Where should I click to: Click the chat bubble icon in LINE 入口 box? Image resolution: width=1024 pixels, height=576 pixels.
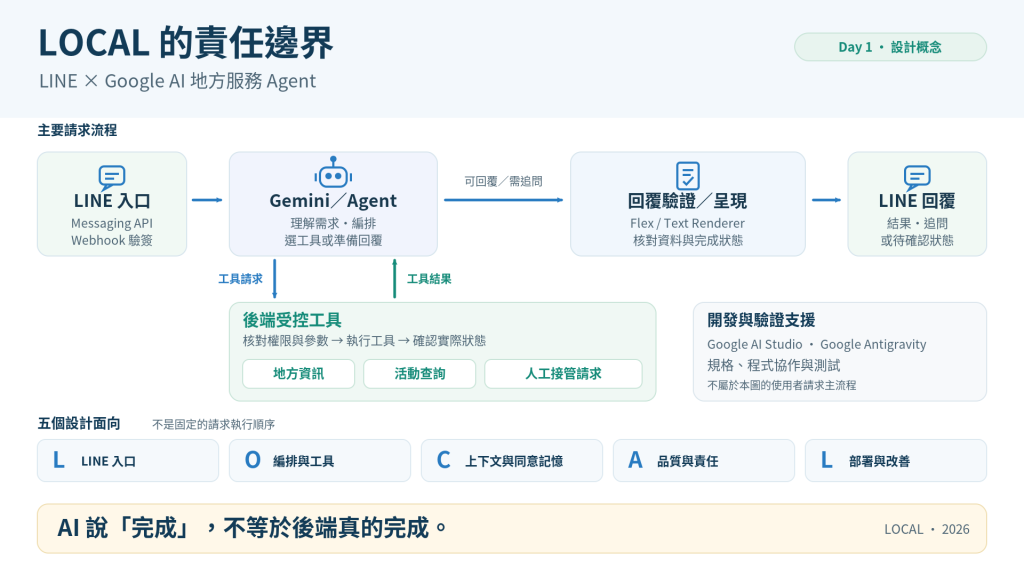[112, 177]
